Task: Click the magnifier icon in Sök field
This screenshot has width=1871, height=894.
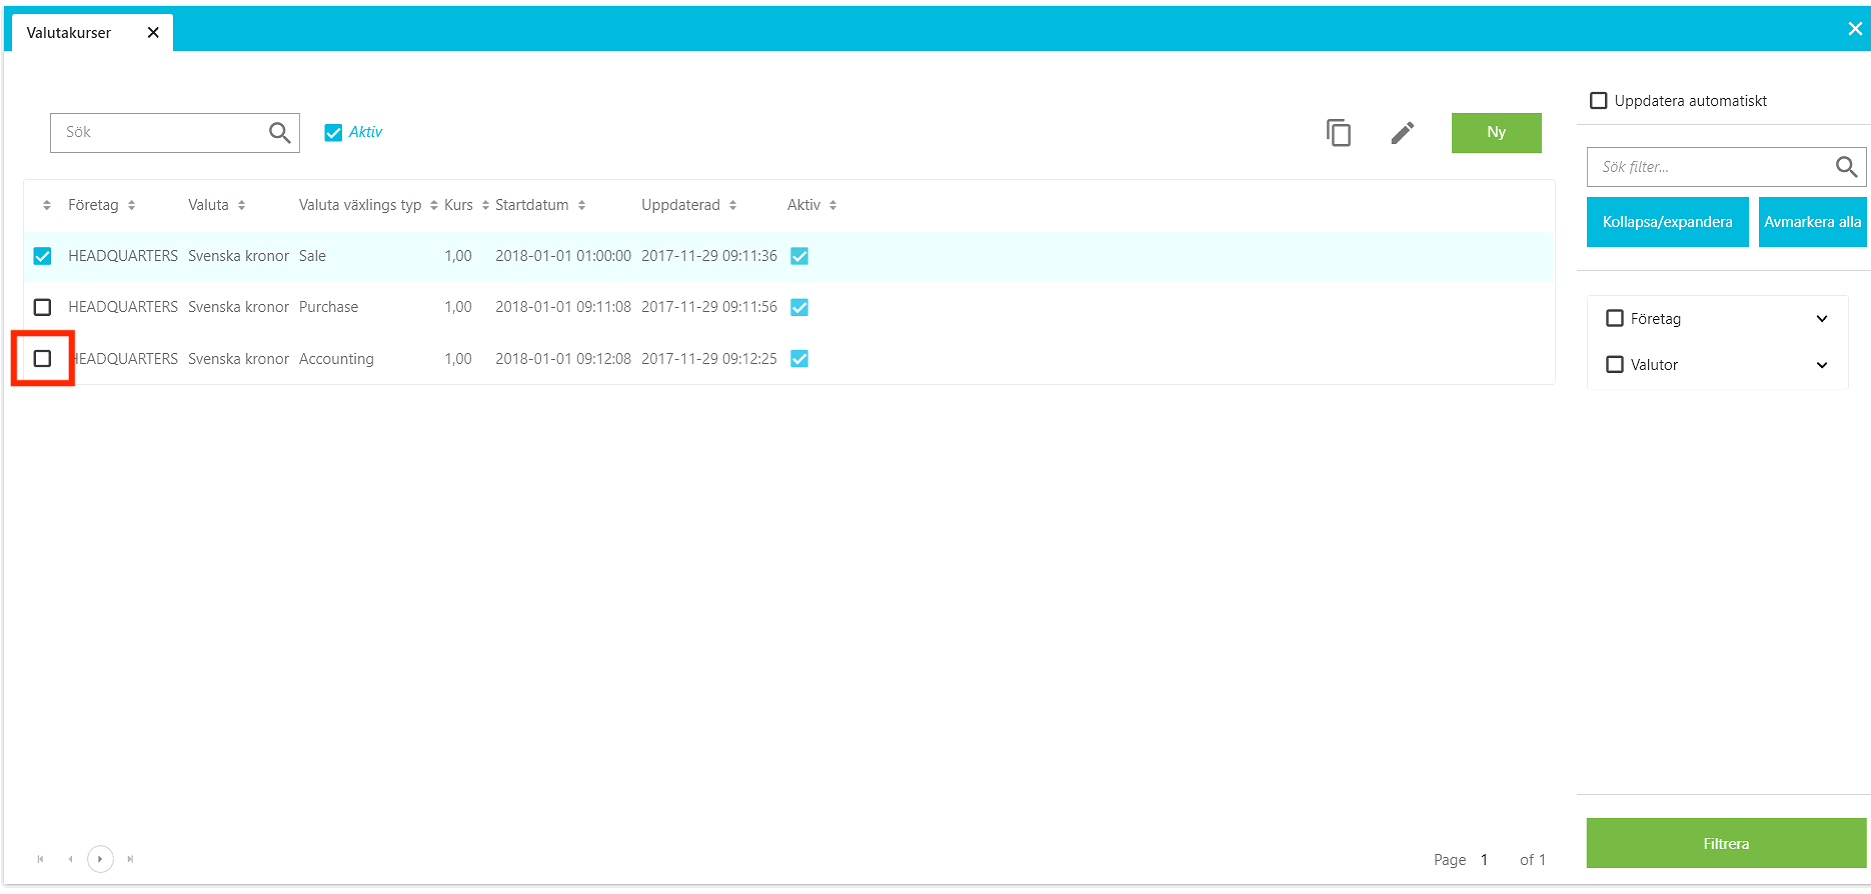Action: [x=279, y=132]
